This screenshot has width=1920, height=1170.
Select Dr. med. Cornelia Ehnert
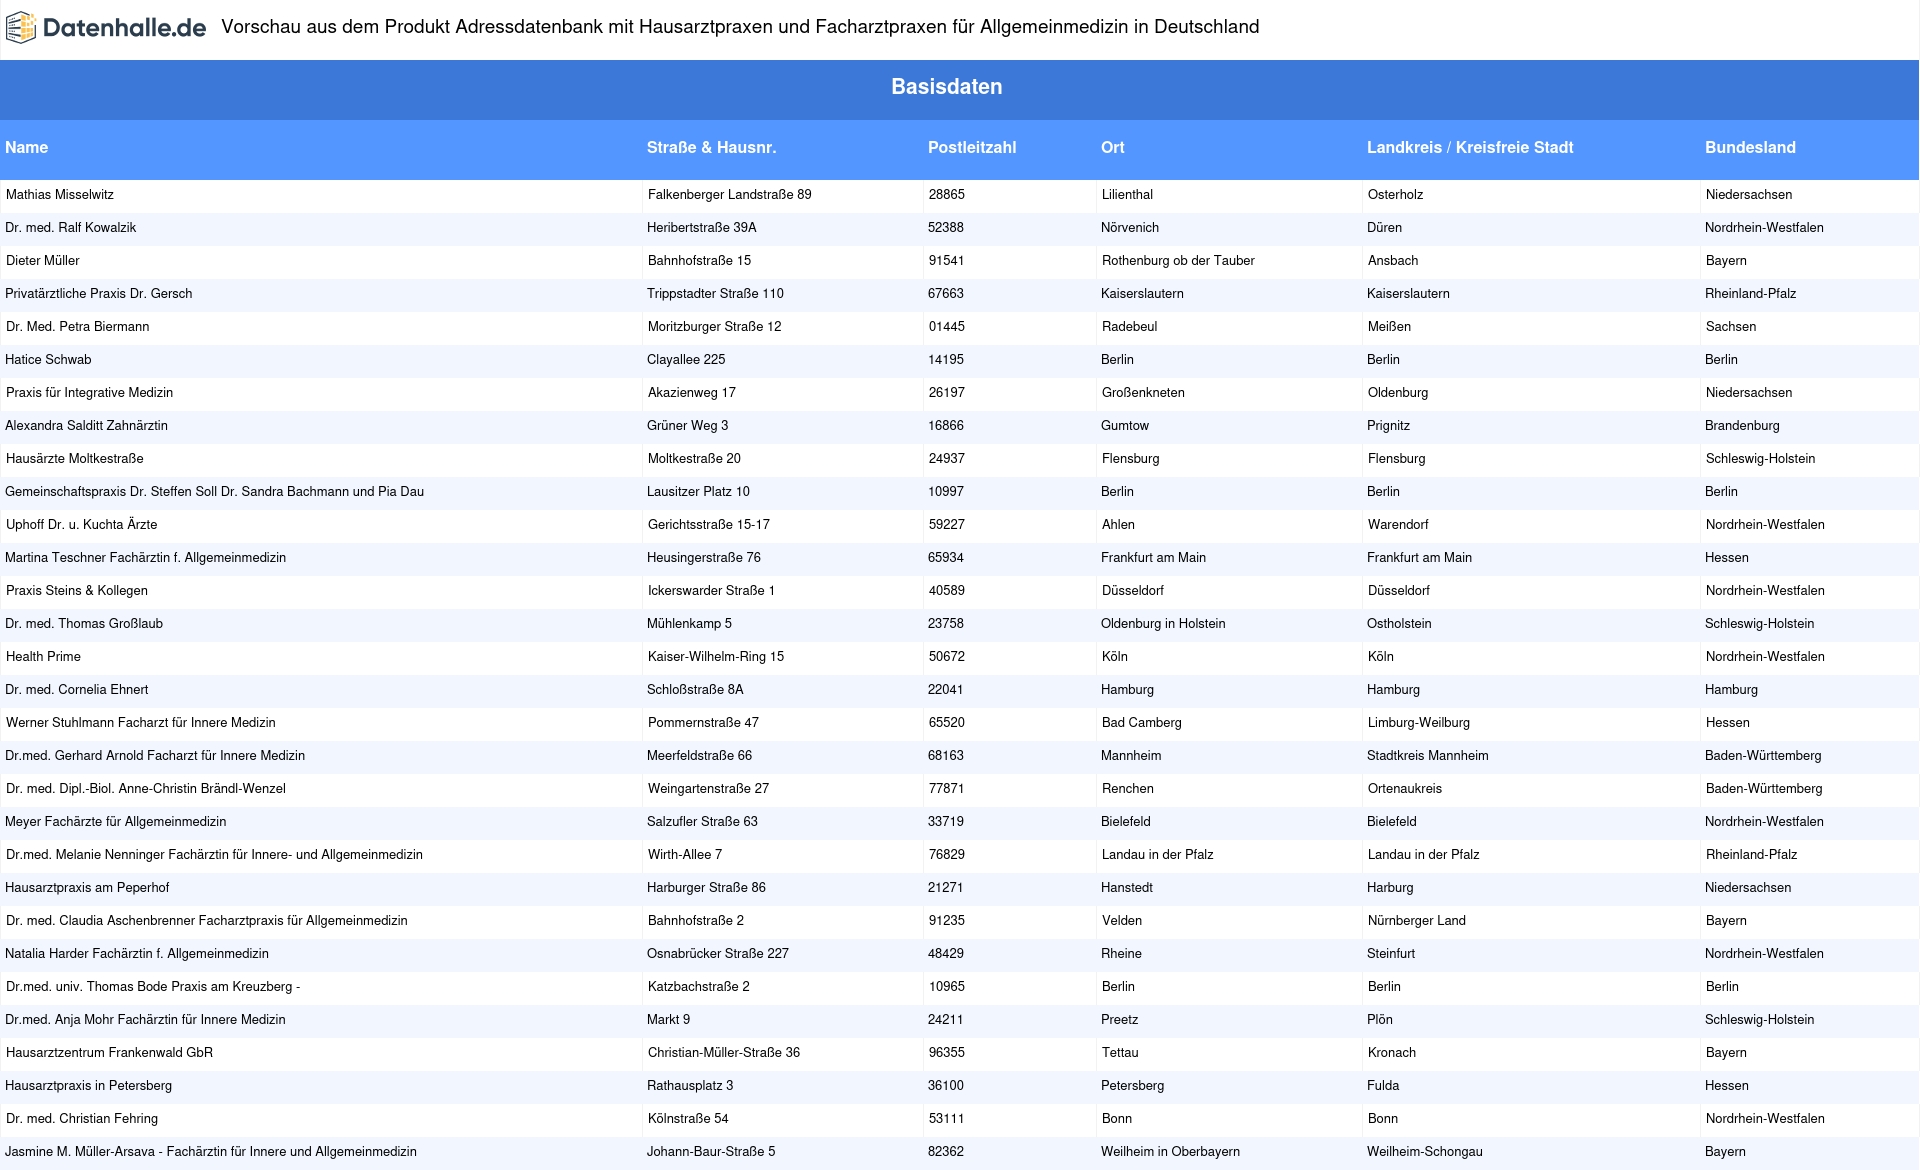76,689
